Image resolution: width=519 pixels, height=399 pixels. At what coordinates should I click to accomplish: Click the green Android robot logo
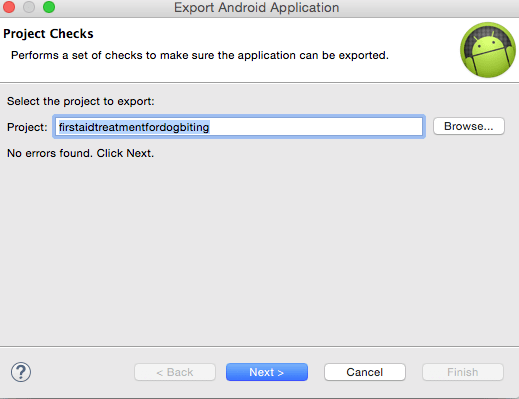488,50
